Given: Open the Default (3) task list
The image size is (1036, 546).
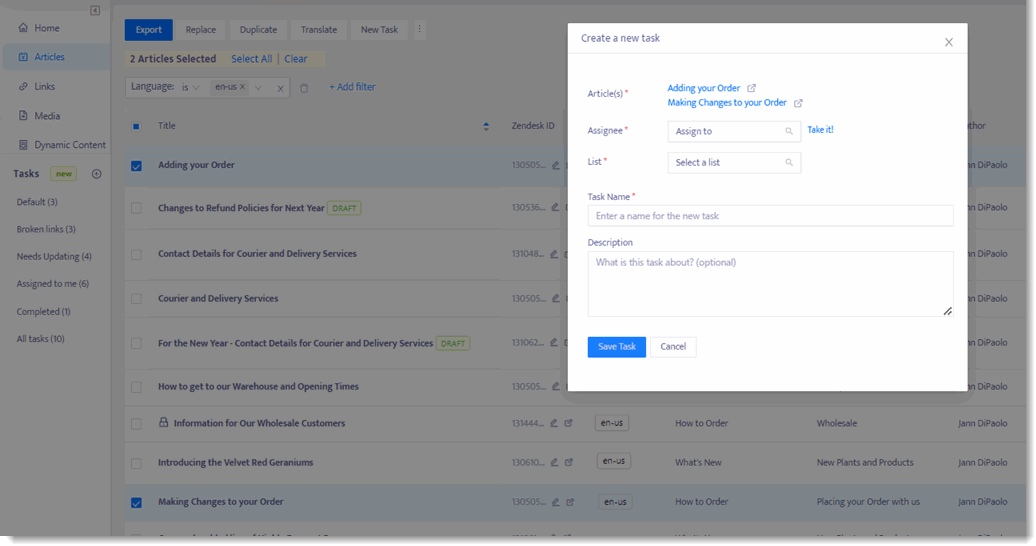Looking at the screenshot, I should click(37, 202).
